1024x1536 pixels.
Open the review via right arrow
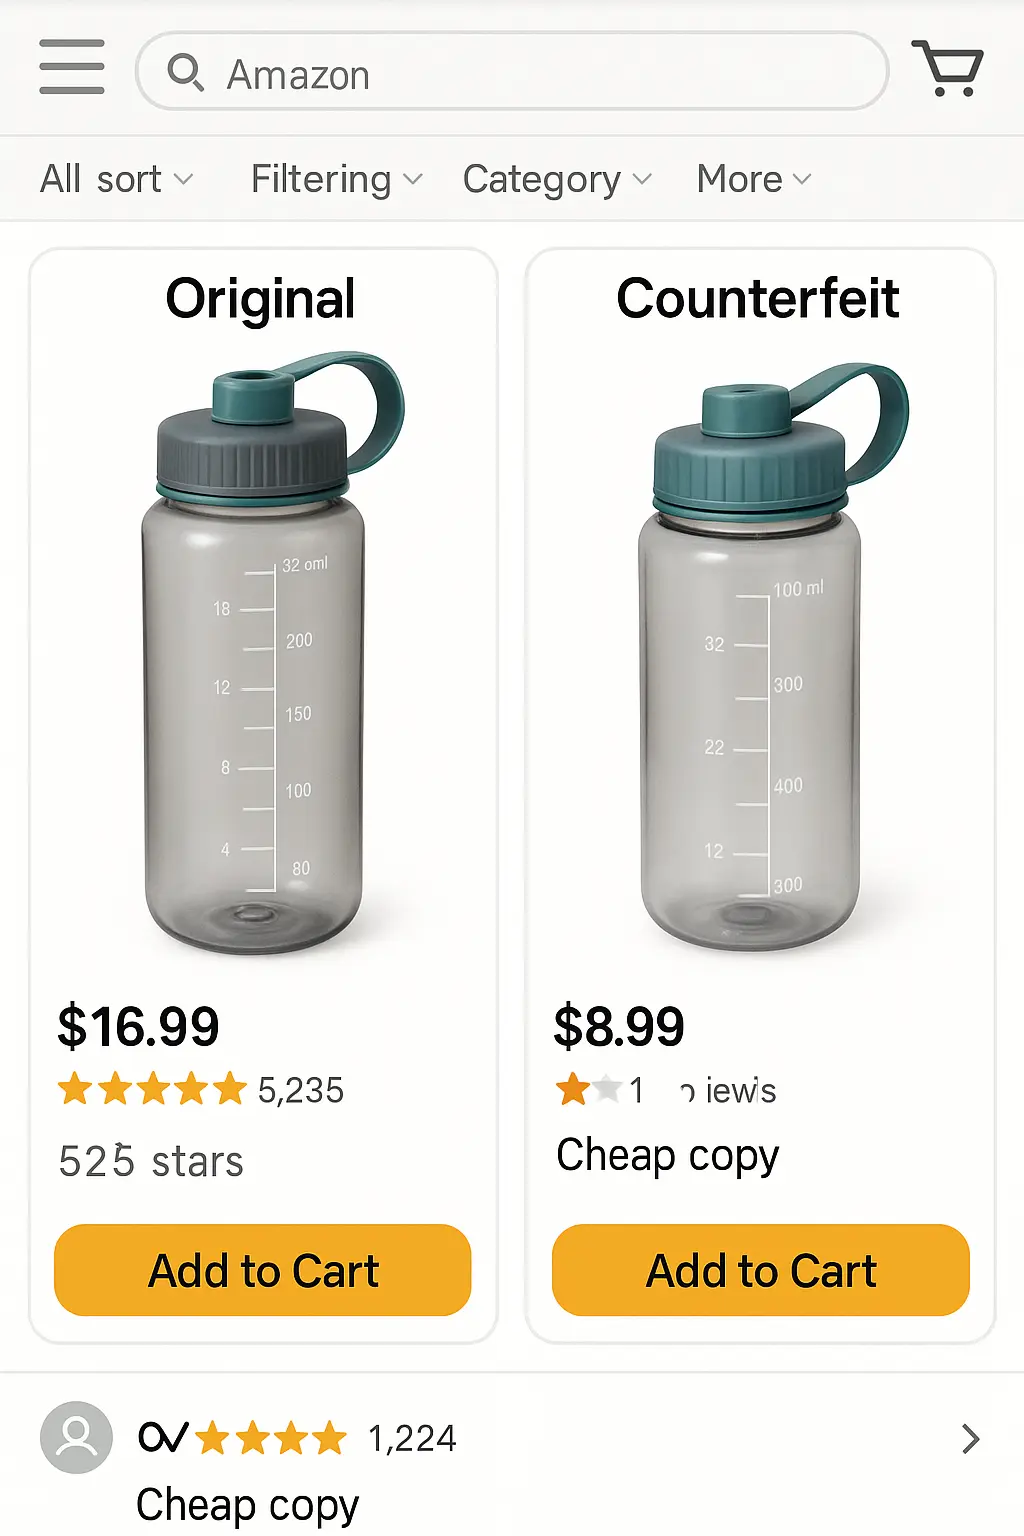[969, 1439]
